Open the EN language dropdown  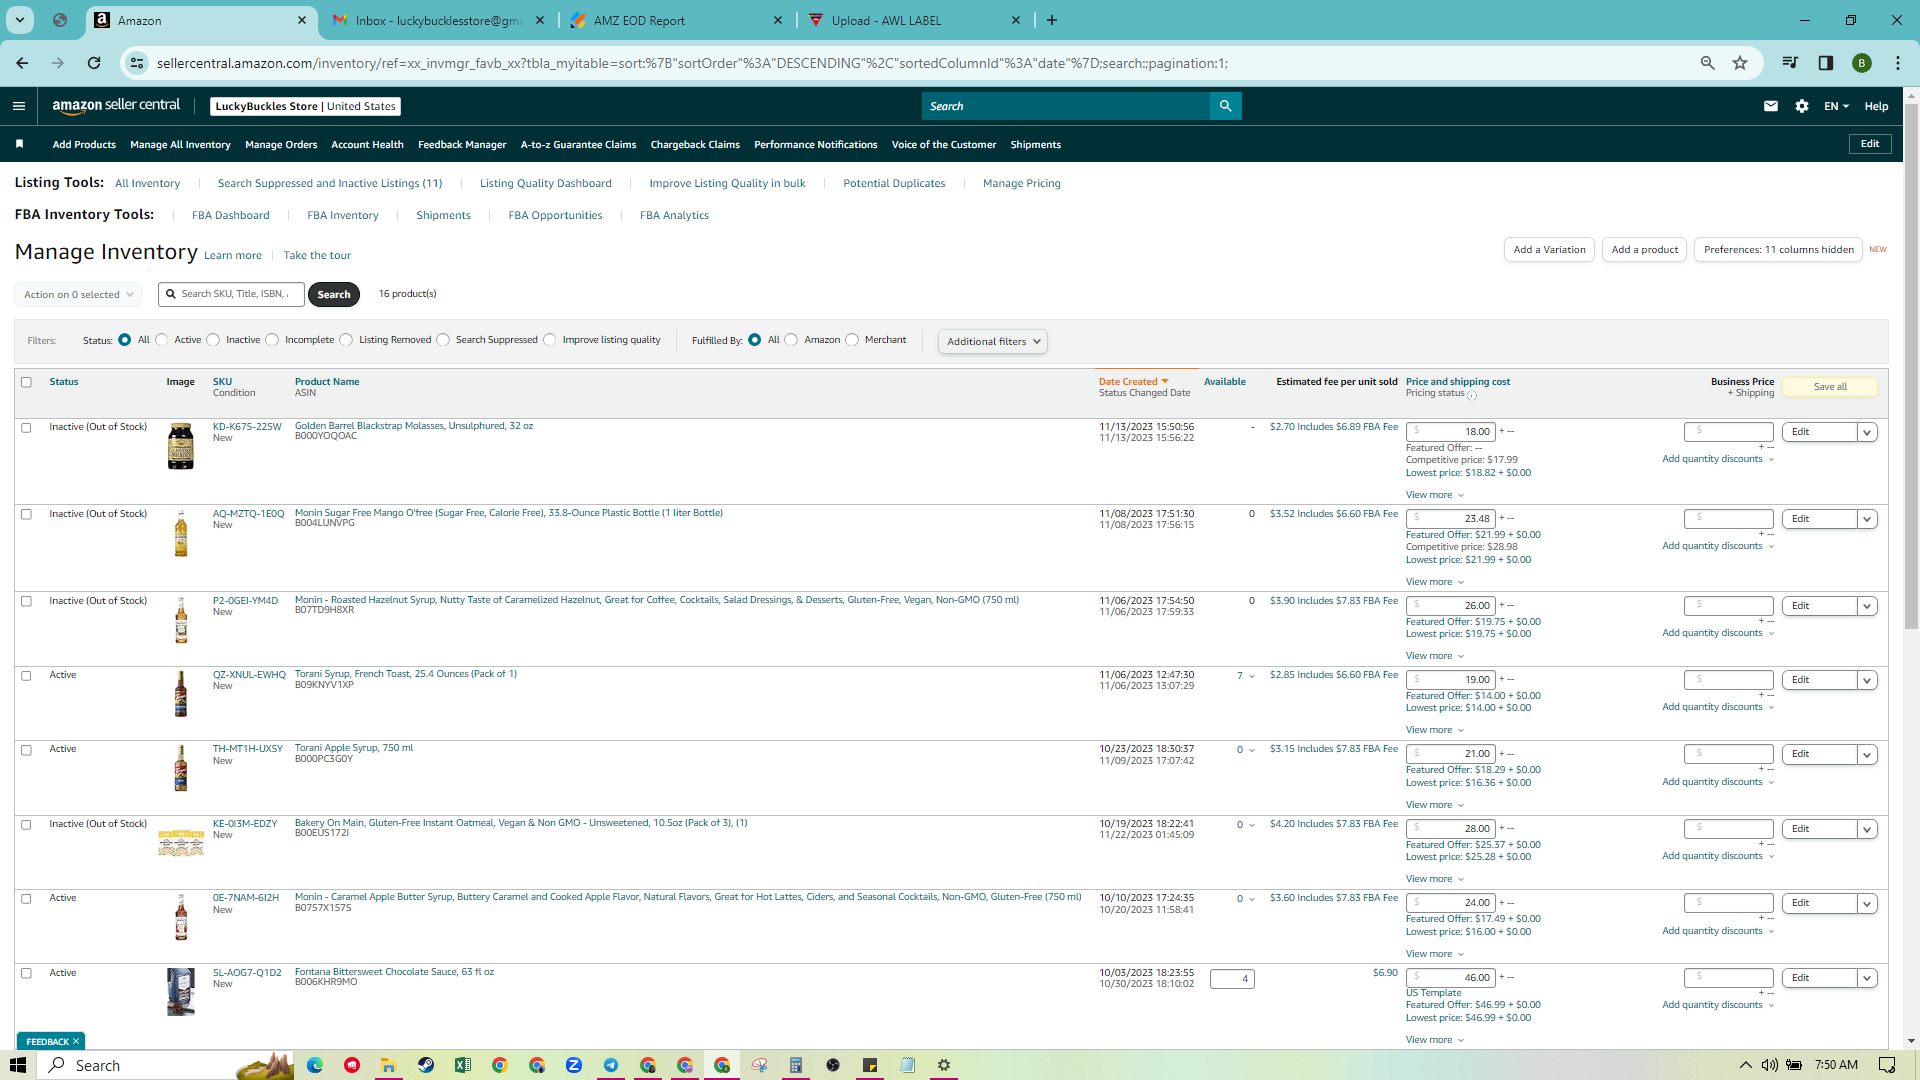click(1836, 106)
